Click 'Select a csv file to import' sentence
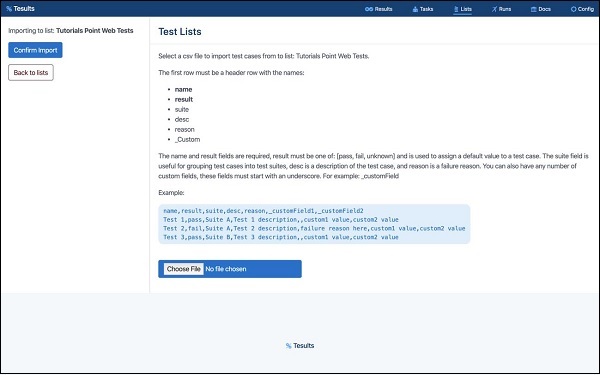This screenshot has height=375, width=600. 264,56
